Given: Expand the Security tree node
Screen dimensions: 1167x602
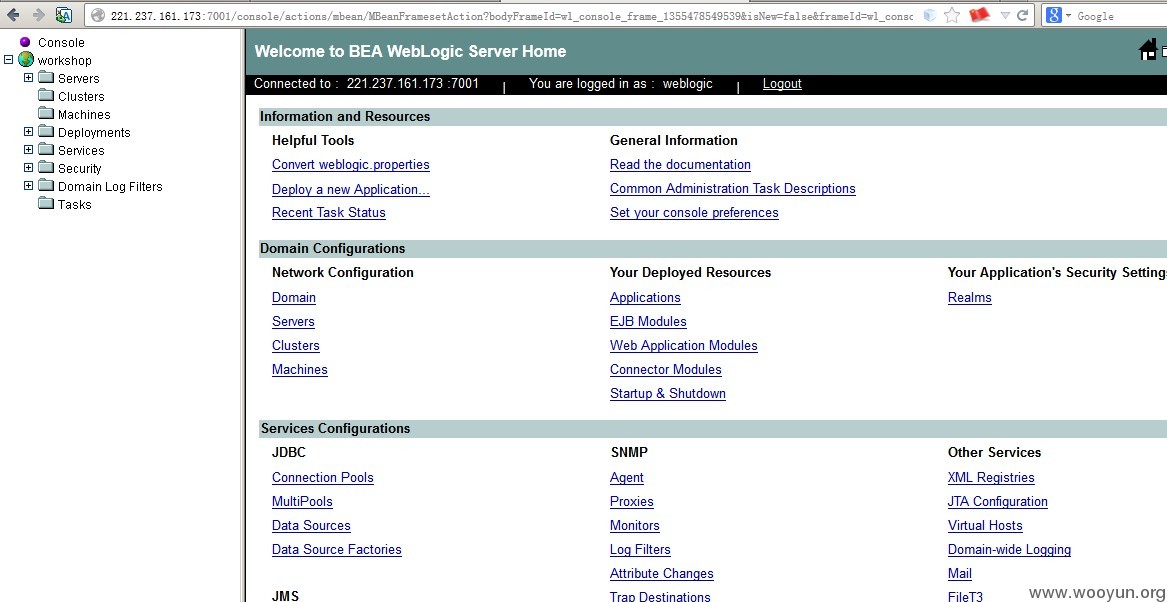Looking at the screenshot, I should (28, 167).
